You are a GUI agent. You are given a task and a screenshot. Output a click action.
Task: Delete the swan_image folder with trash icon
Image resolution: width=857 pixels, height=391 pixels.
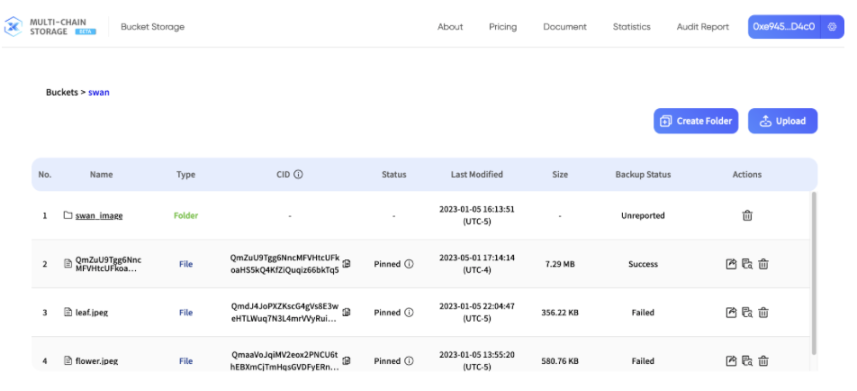coord(747,215)
